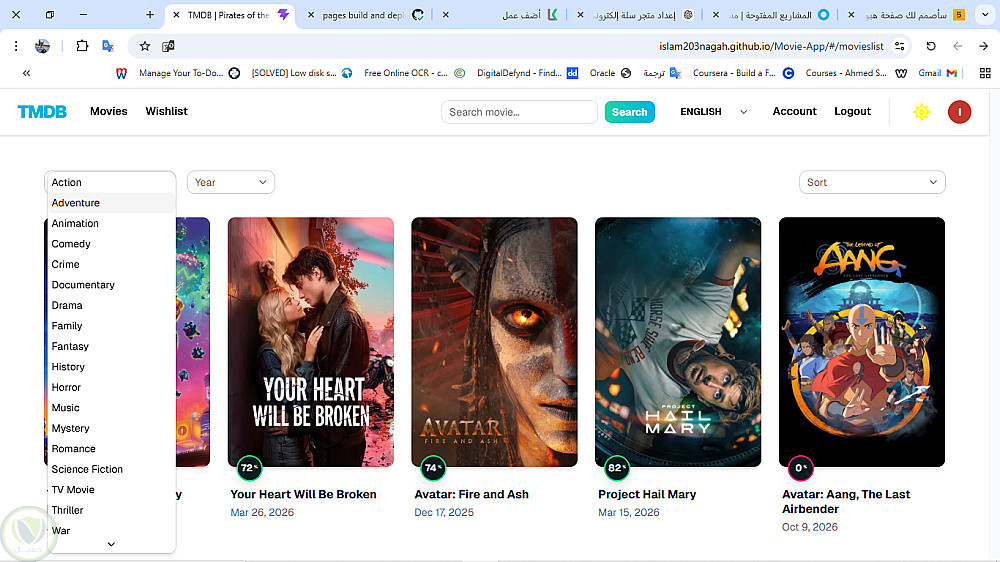Choose Action in genre list
The image size is (1000, 562).
110,182
